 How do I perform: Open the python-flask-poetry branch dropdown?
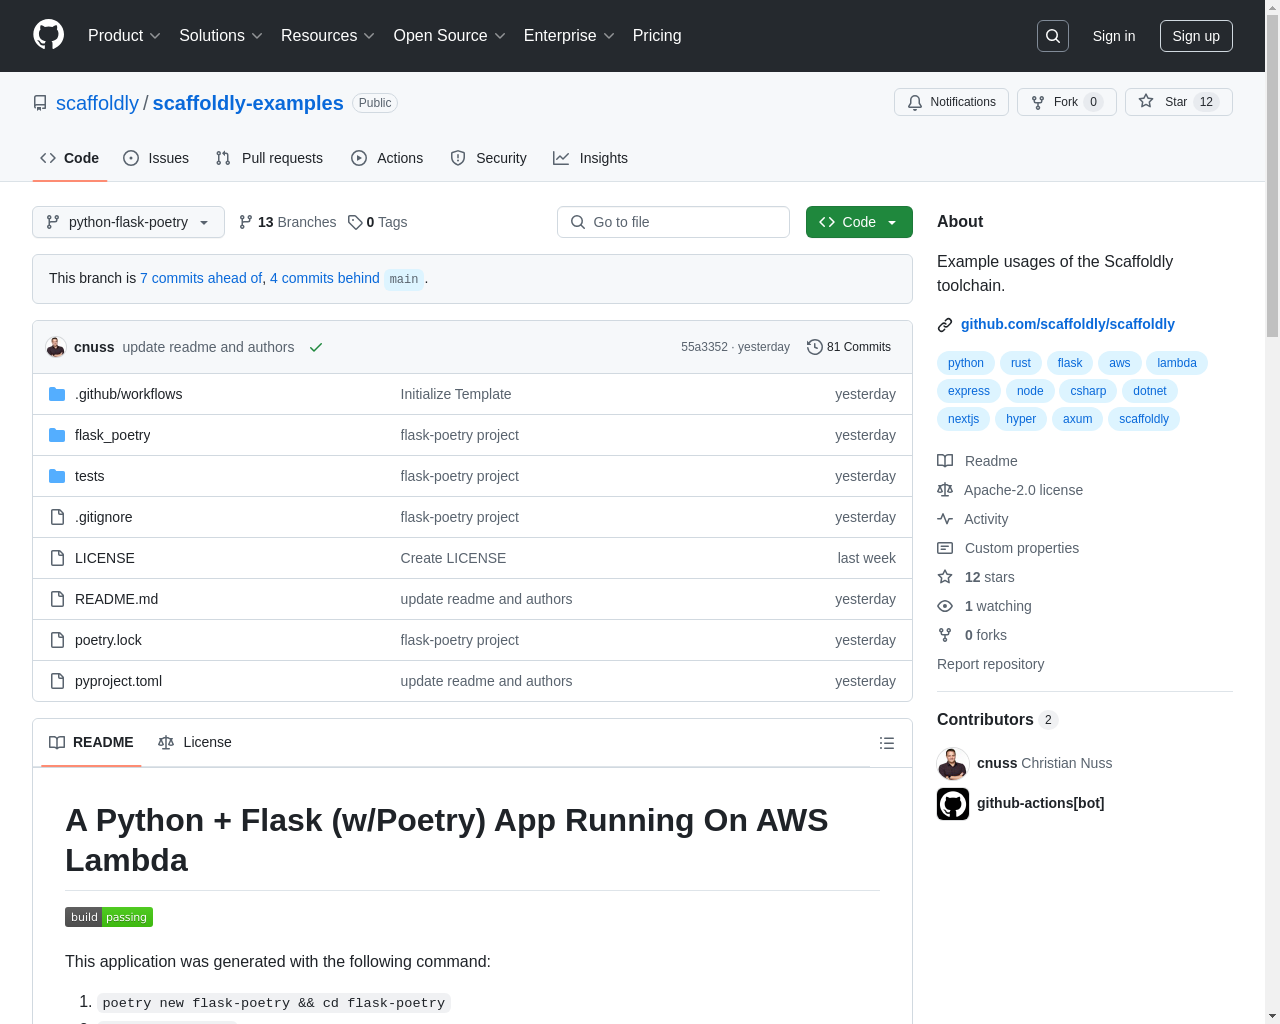(x=128, y=222)
